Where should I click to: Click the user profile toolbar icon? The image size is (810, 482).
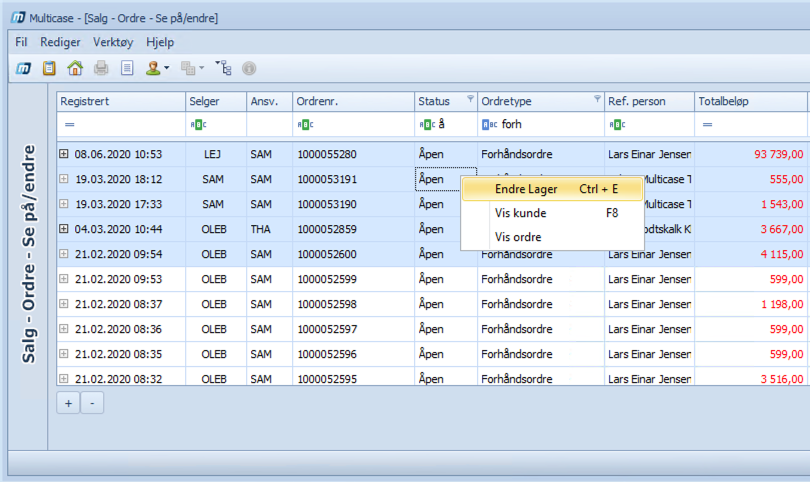pyautogui.click(x=153, y=68)
